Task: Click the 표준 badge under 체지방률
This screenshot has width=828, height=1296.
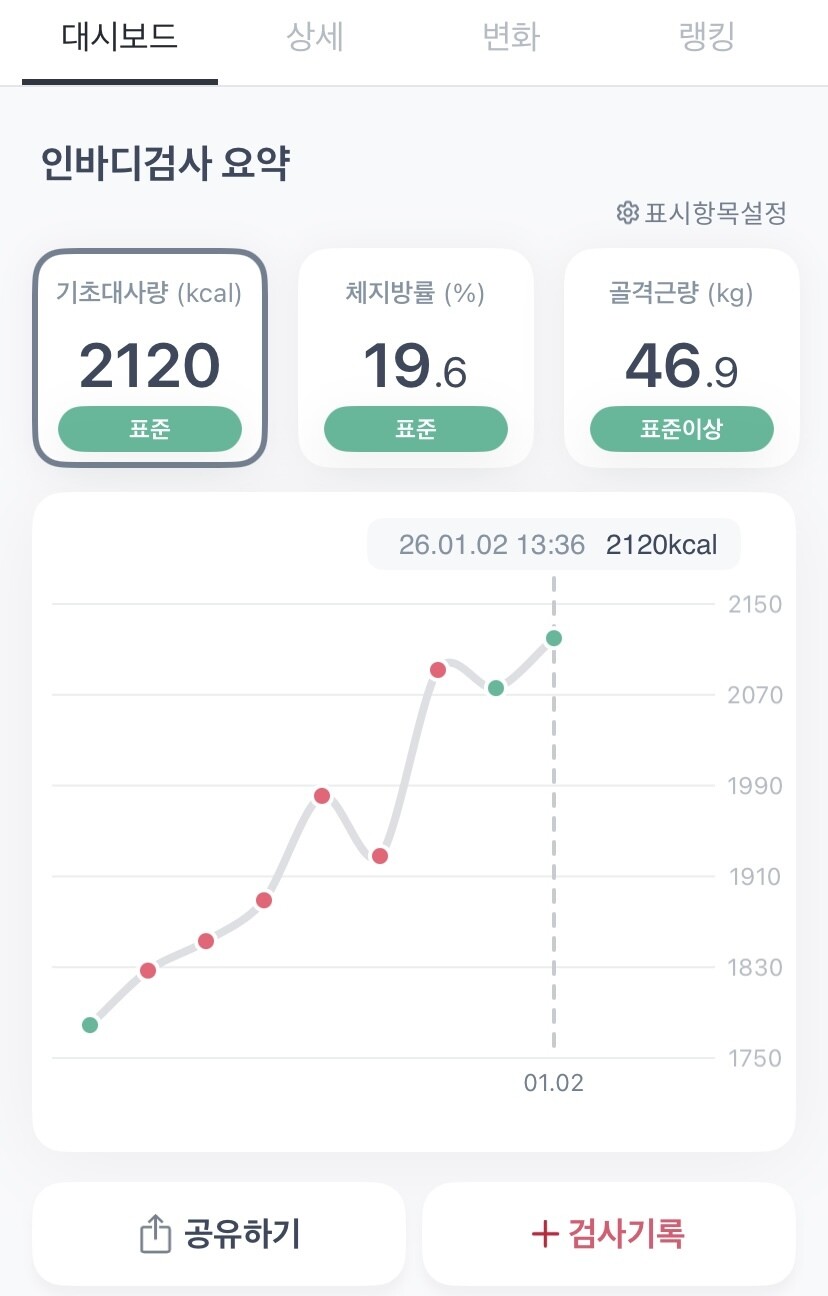Action: [x=415, y=430]
